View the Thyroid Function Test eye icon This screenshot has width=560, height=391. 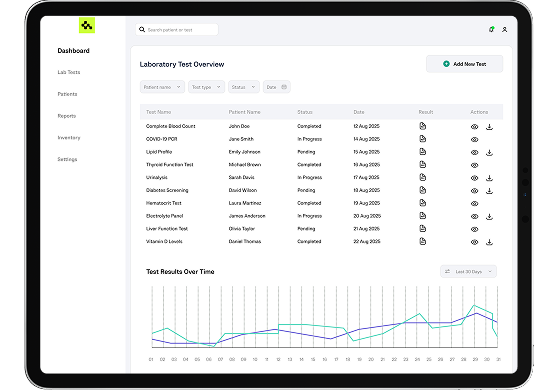point(474,165)
